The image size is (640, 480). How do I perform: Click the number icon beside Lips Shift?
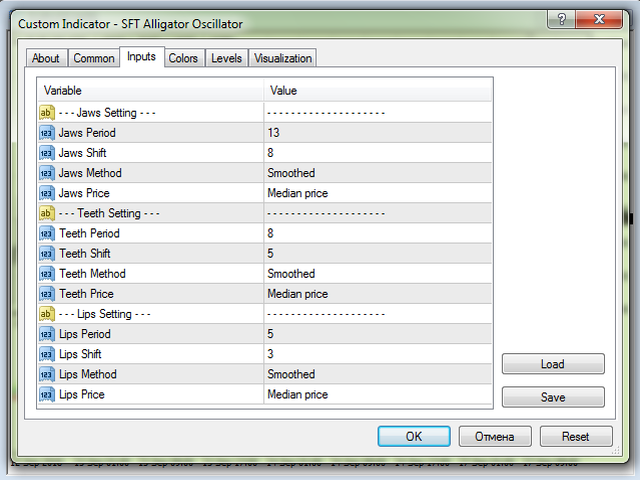coord(47,354)
